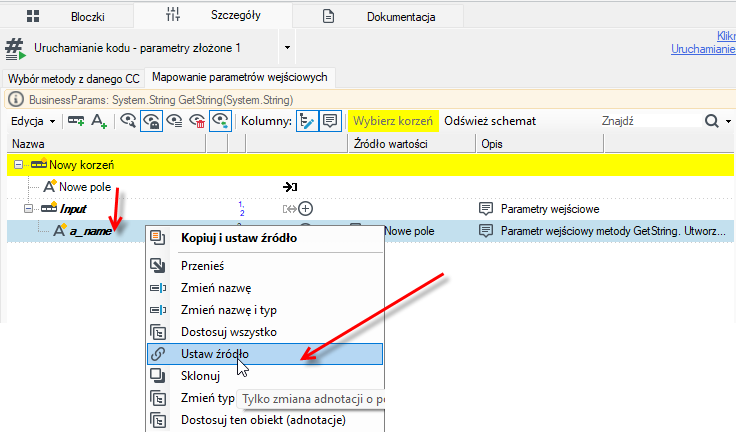Choose Kopiuj i ustaw źródło menu entry
This screenshot has height=432, width=736.
tap(265, 238)
